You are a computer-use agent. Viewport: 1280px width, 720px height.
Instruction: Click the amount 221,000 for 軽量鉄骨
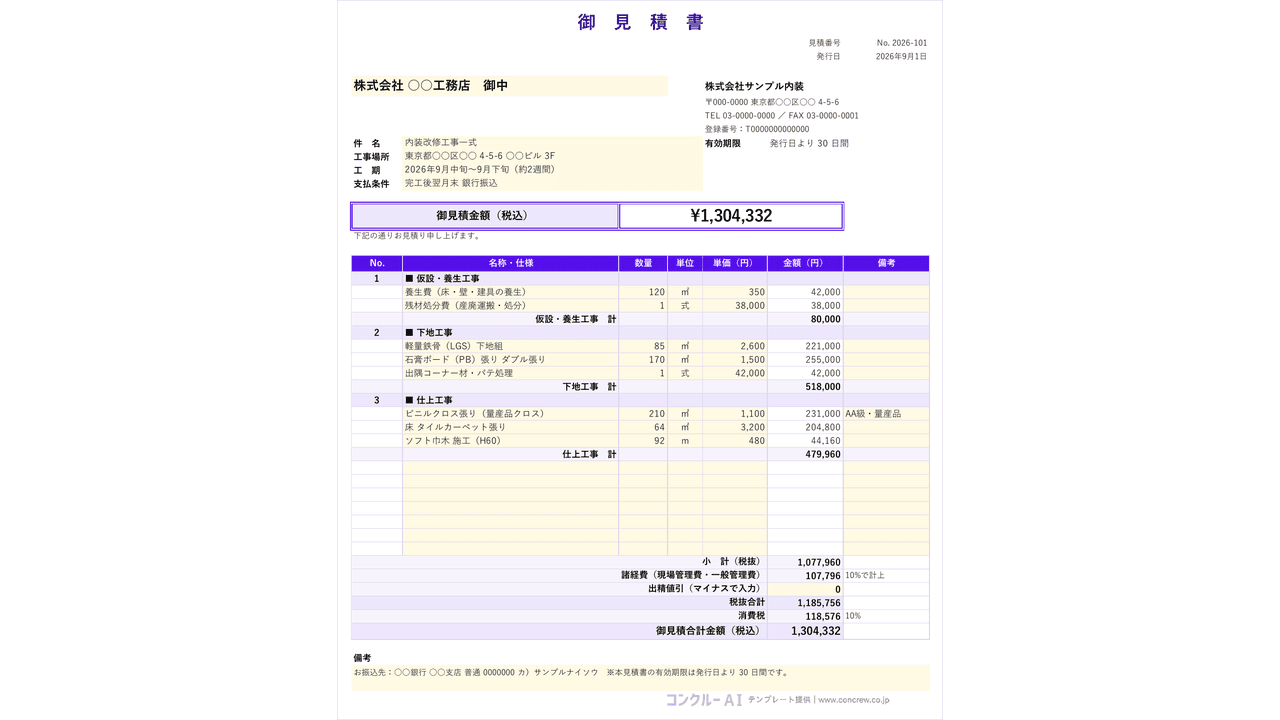point(805,346)
